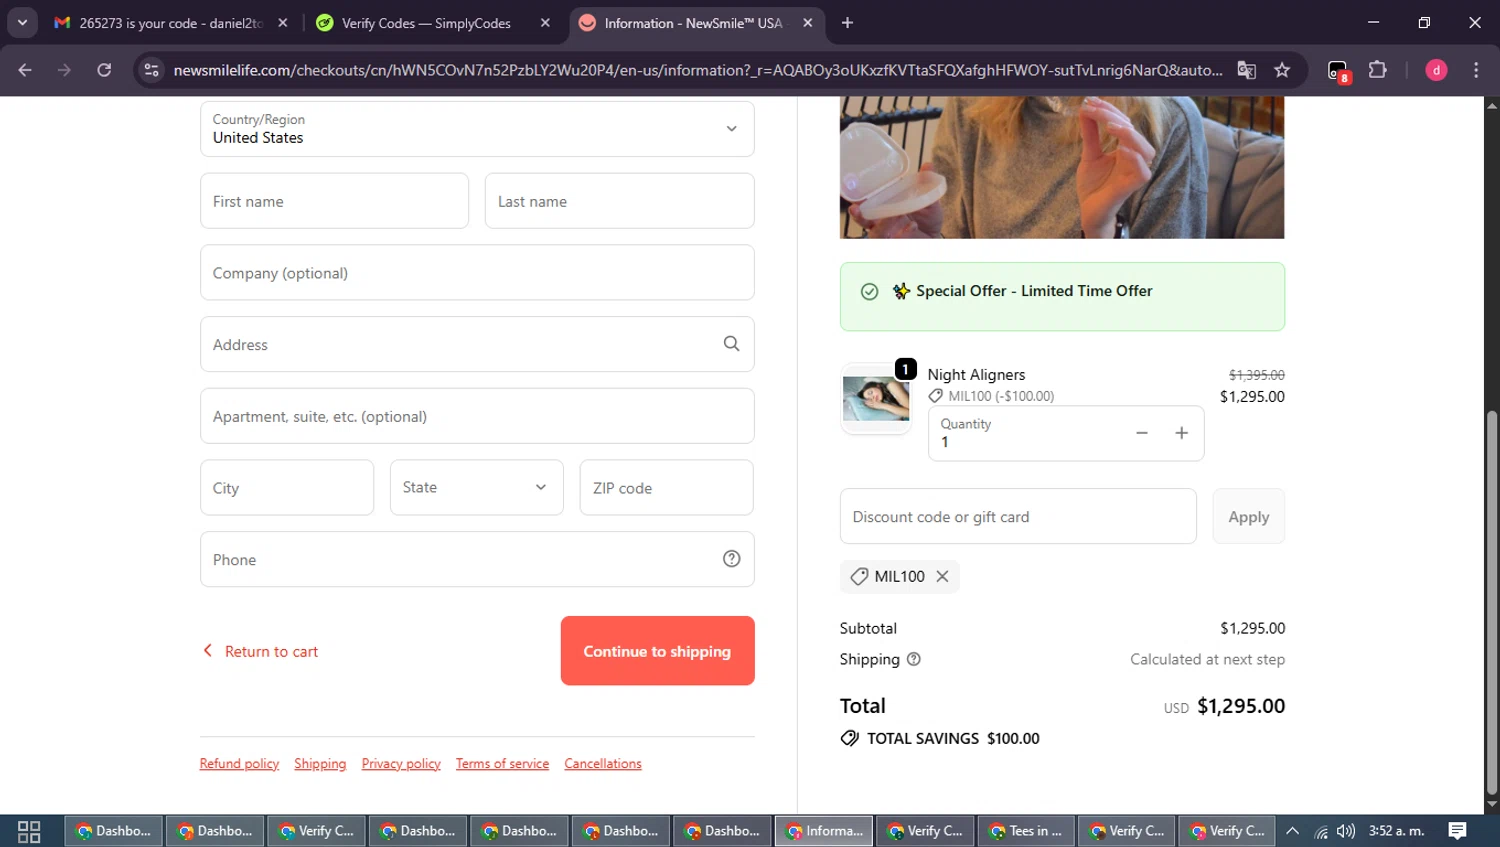The image size is (1500, 847).
Task: Open the State dropdown
Action: click(476, 487)
